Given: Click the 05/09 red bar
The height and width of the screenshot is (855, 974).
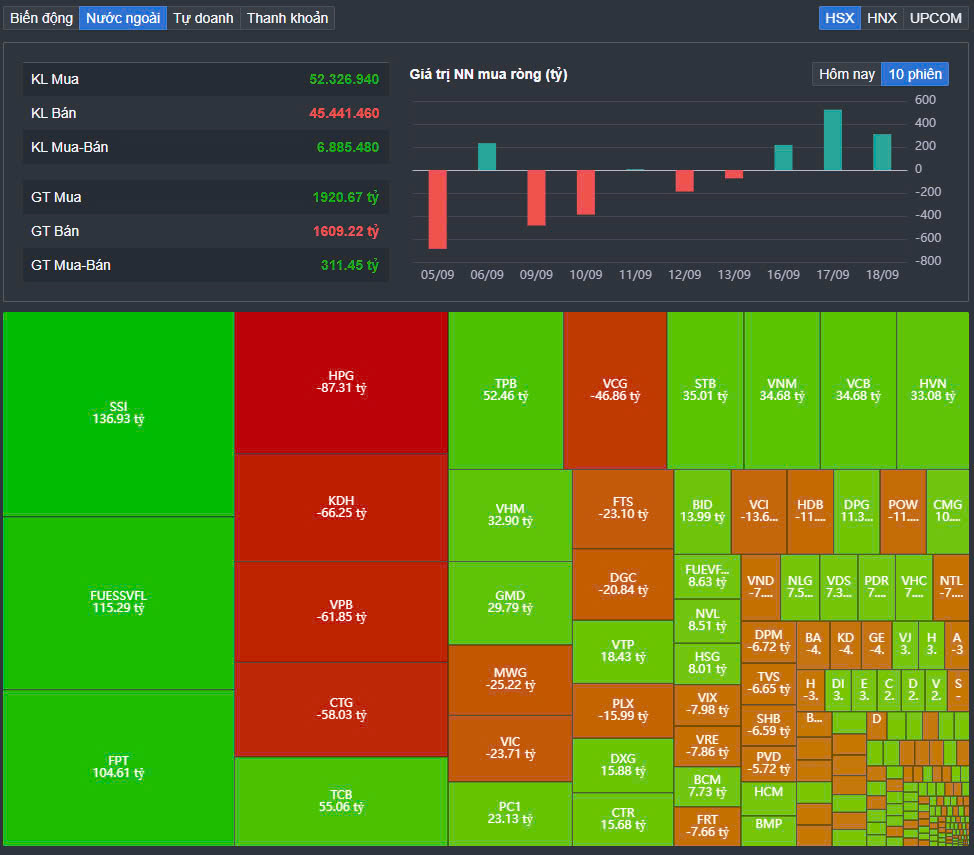Looking at the screenshot, I should [x=437, y=209].
